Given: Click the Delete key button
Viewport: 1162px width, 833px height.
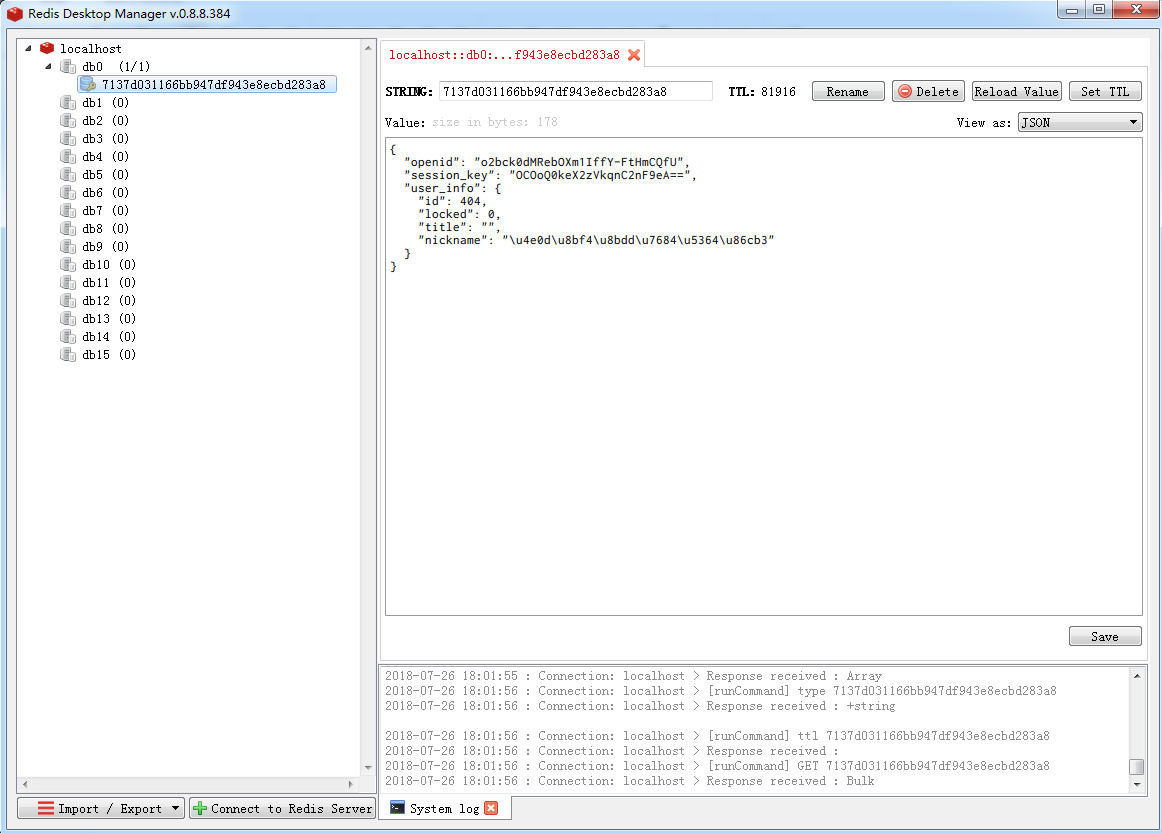Looking at the screenshot, I should pos(928,92).
